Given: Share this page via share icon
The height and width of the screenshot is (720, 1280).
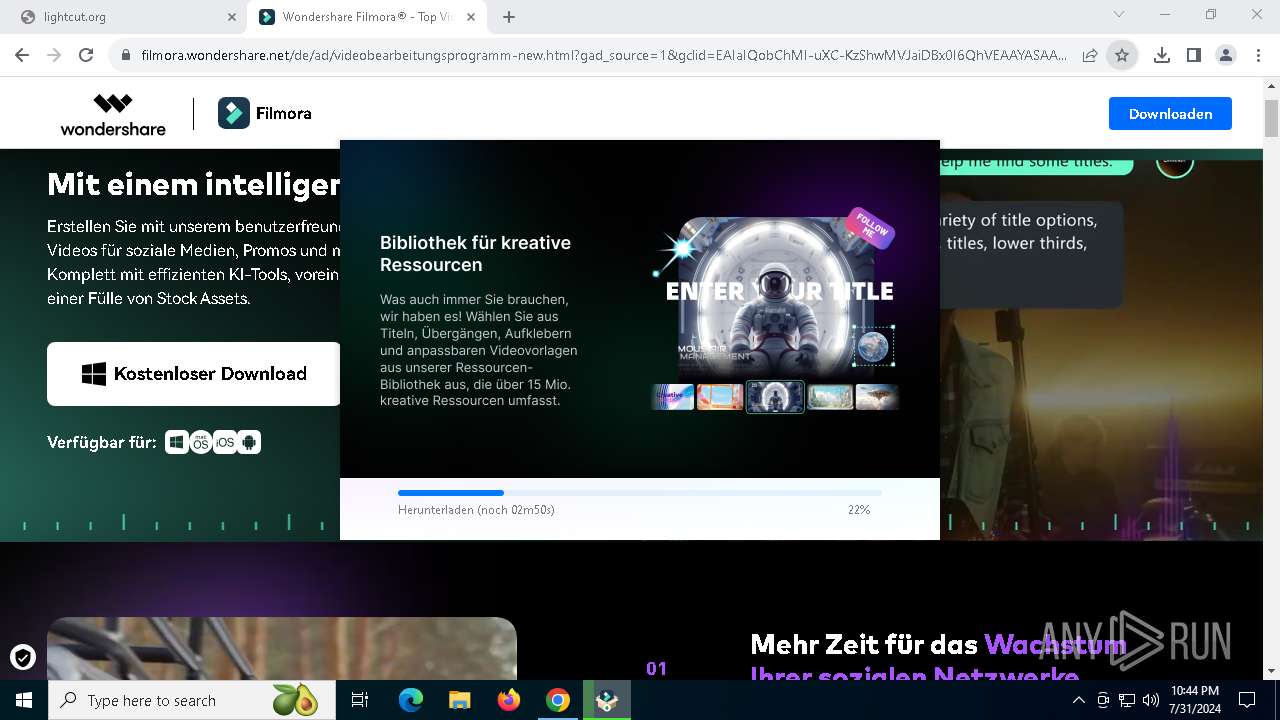Looking at the screenshot, I should pos(1090,56).
